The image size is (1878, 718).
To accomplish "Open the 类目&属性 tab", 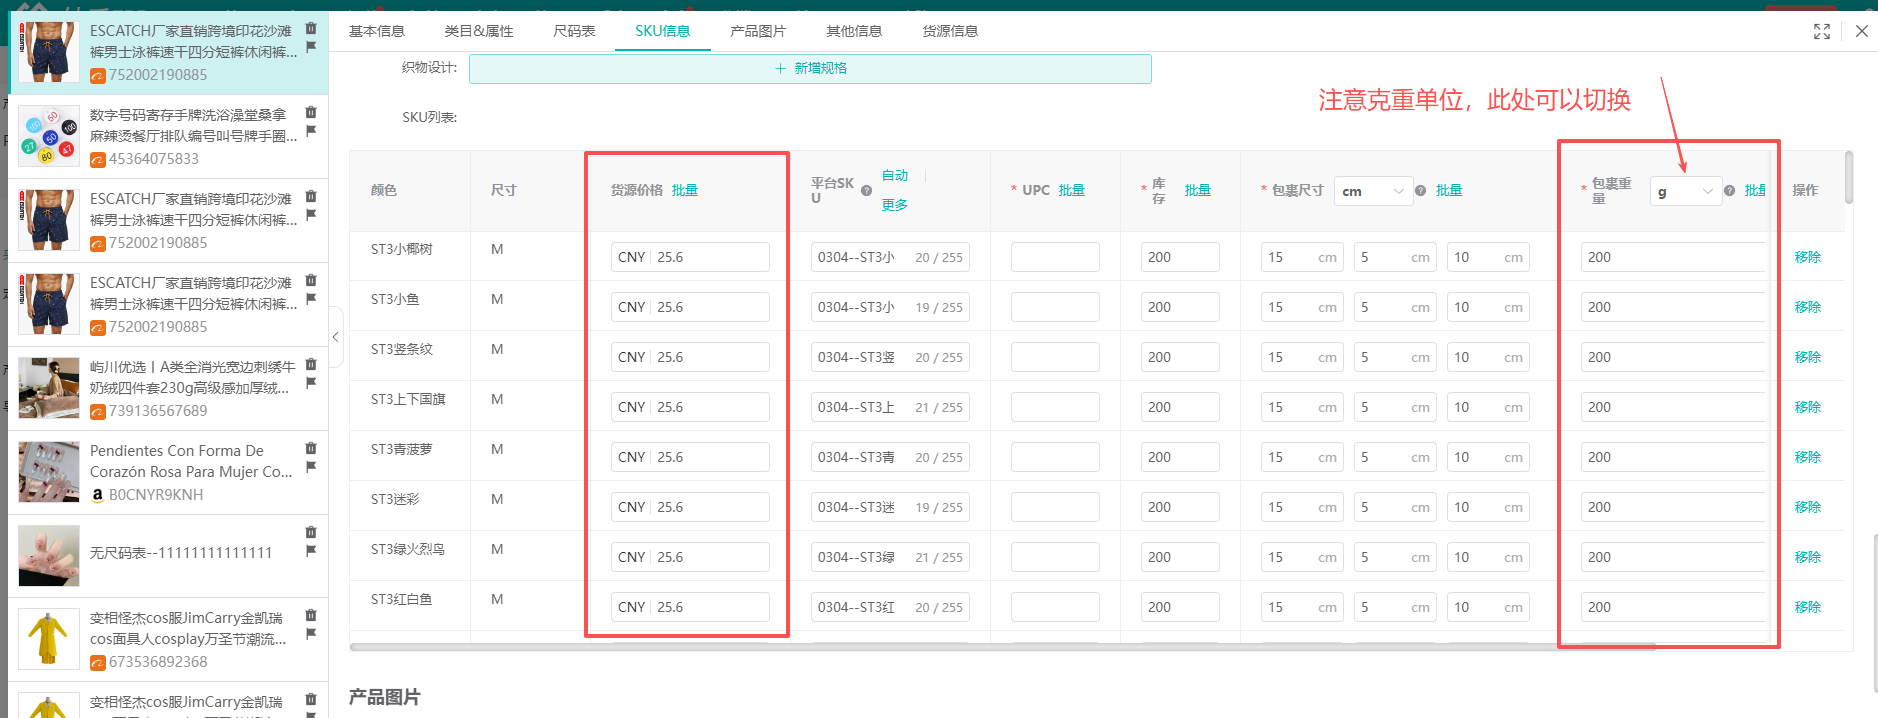I will pos(478,31).
